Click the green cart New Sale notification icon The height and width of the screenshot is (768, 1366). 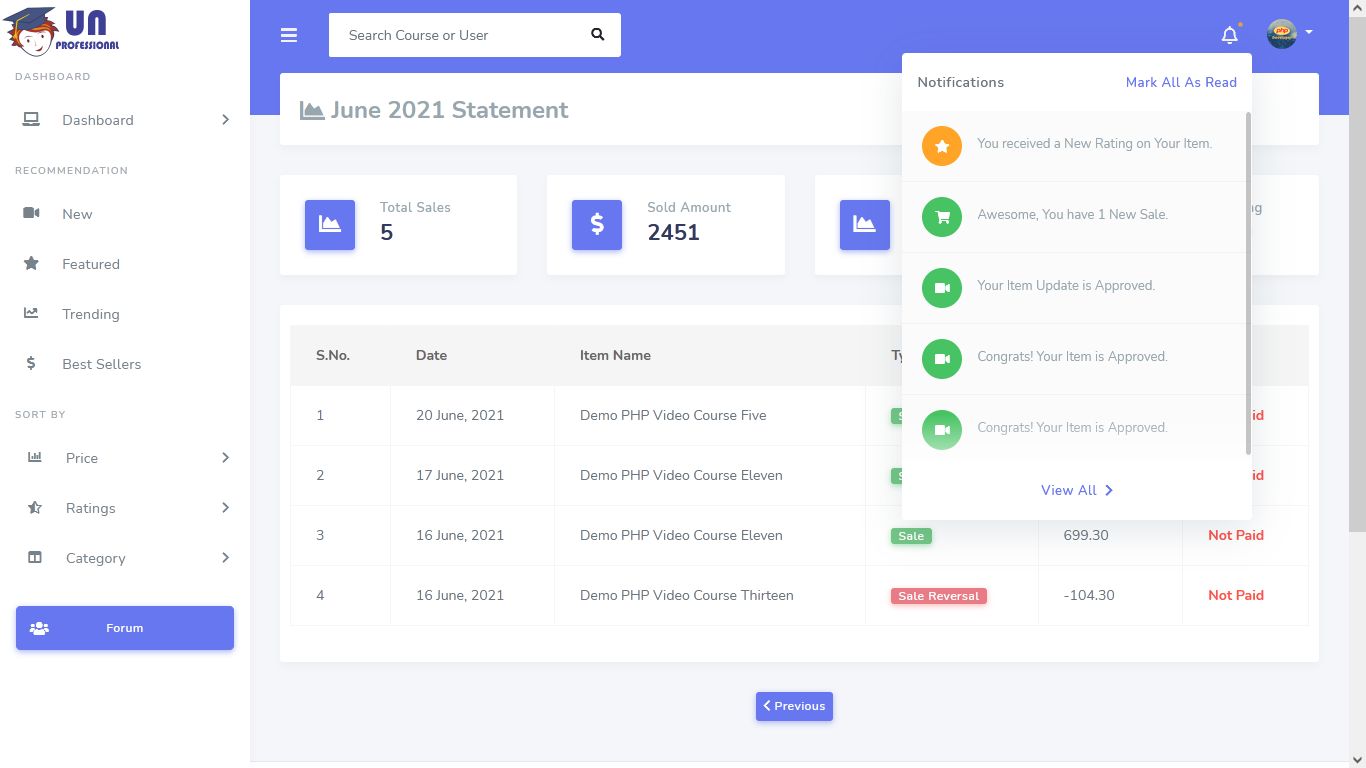pyautogui.click(x=942, y=217)
